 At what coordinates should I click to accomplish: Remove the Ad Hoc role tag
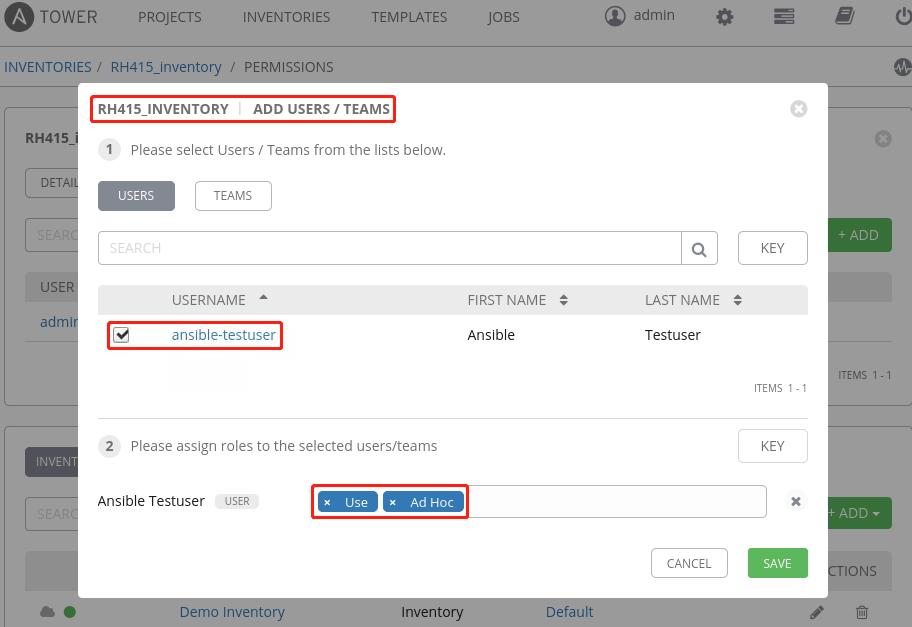point(392,502)
